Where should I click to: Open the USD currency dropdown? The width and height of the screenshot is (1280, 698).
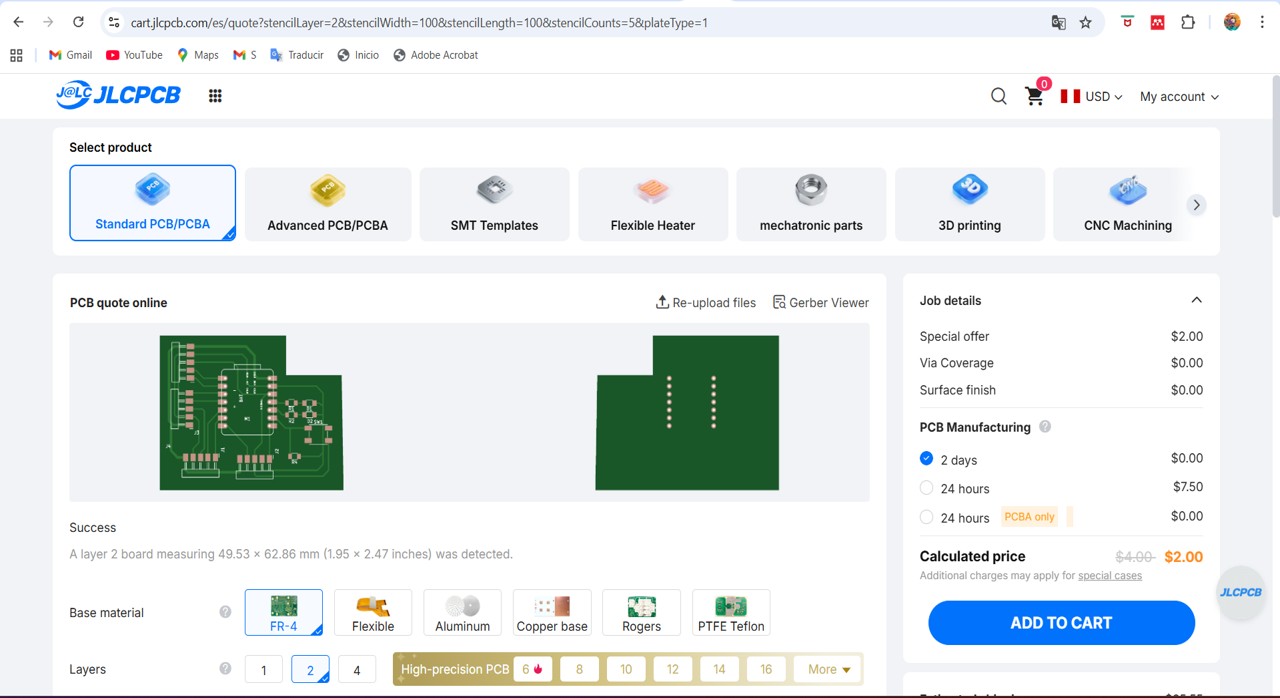point(1092,96)
